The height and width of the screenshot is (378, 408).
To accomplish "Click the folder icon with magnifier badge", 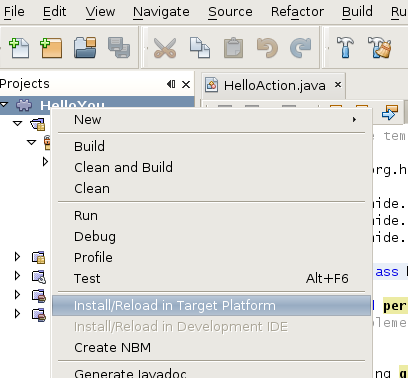I will (39, 276).
